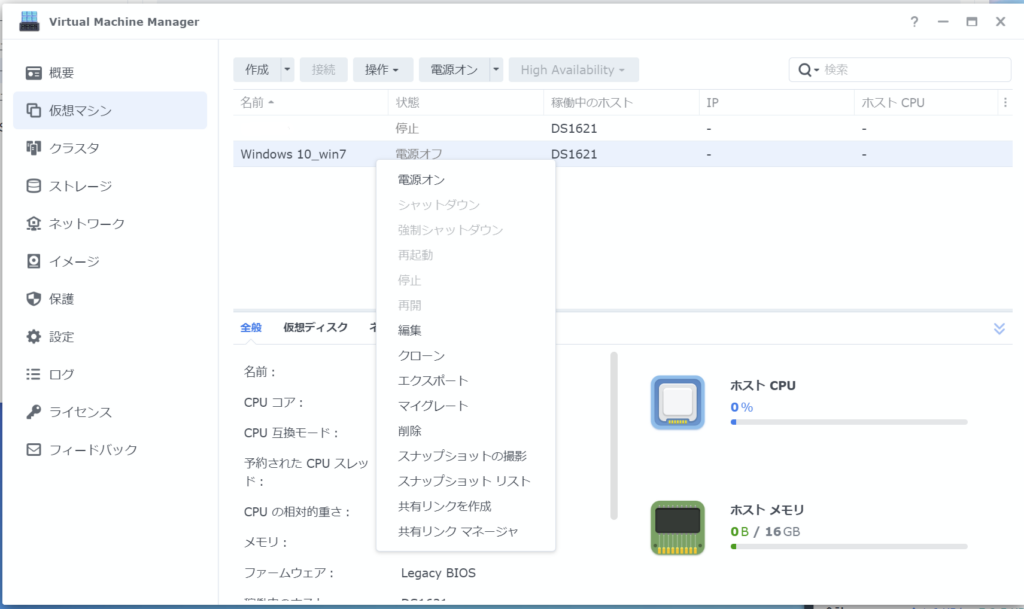Click DS1621 host in Windows 10_win7 row
Screen dimensions: 1024x609
[573, 154]
